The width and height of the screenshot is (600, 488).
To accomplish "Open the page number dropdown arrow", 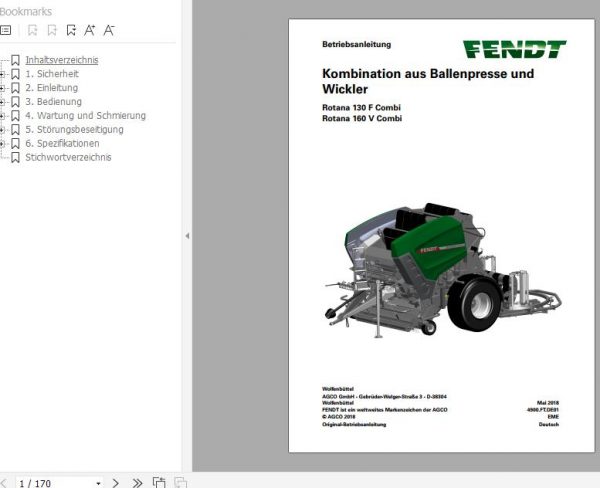I will coord(98,483).
